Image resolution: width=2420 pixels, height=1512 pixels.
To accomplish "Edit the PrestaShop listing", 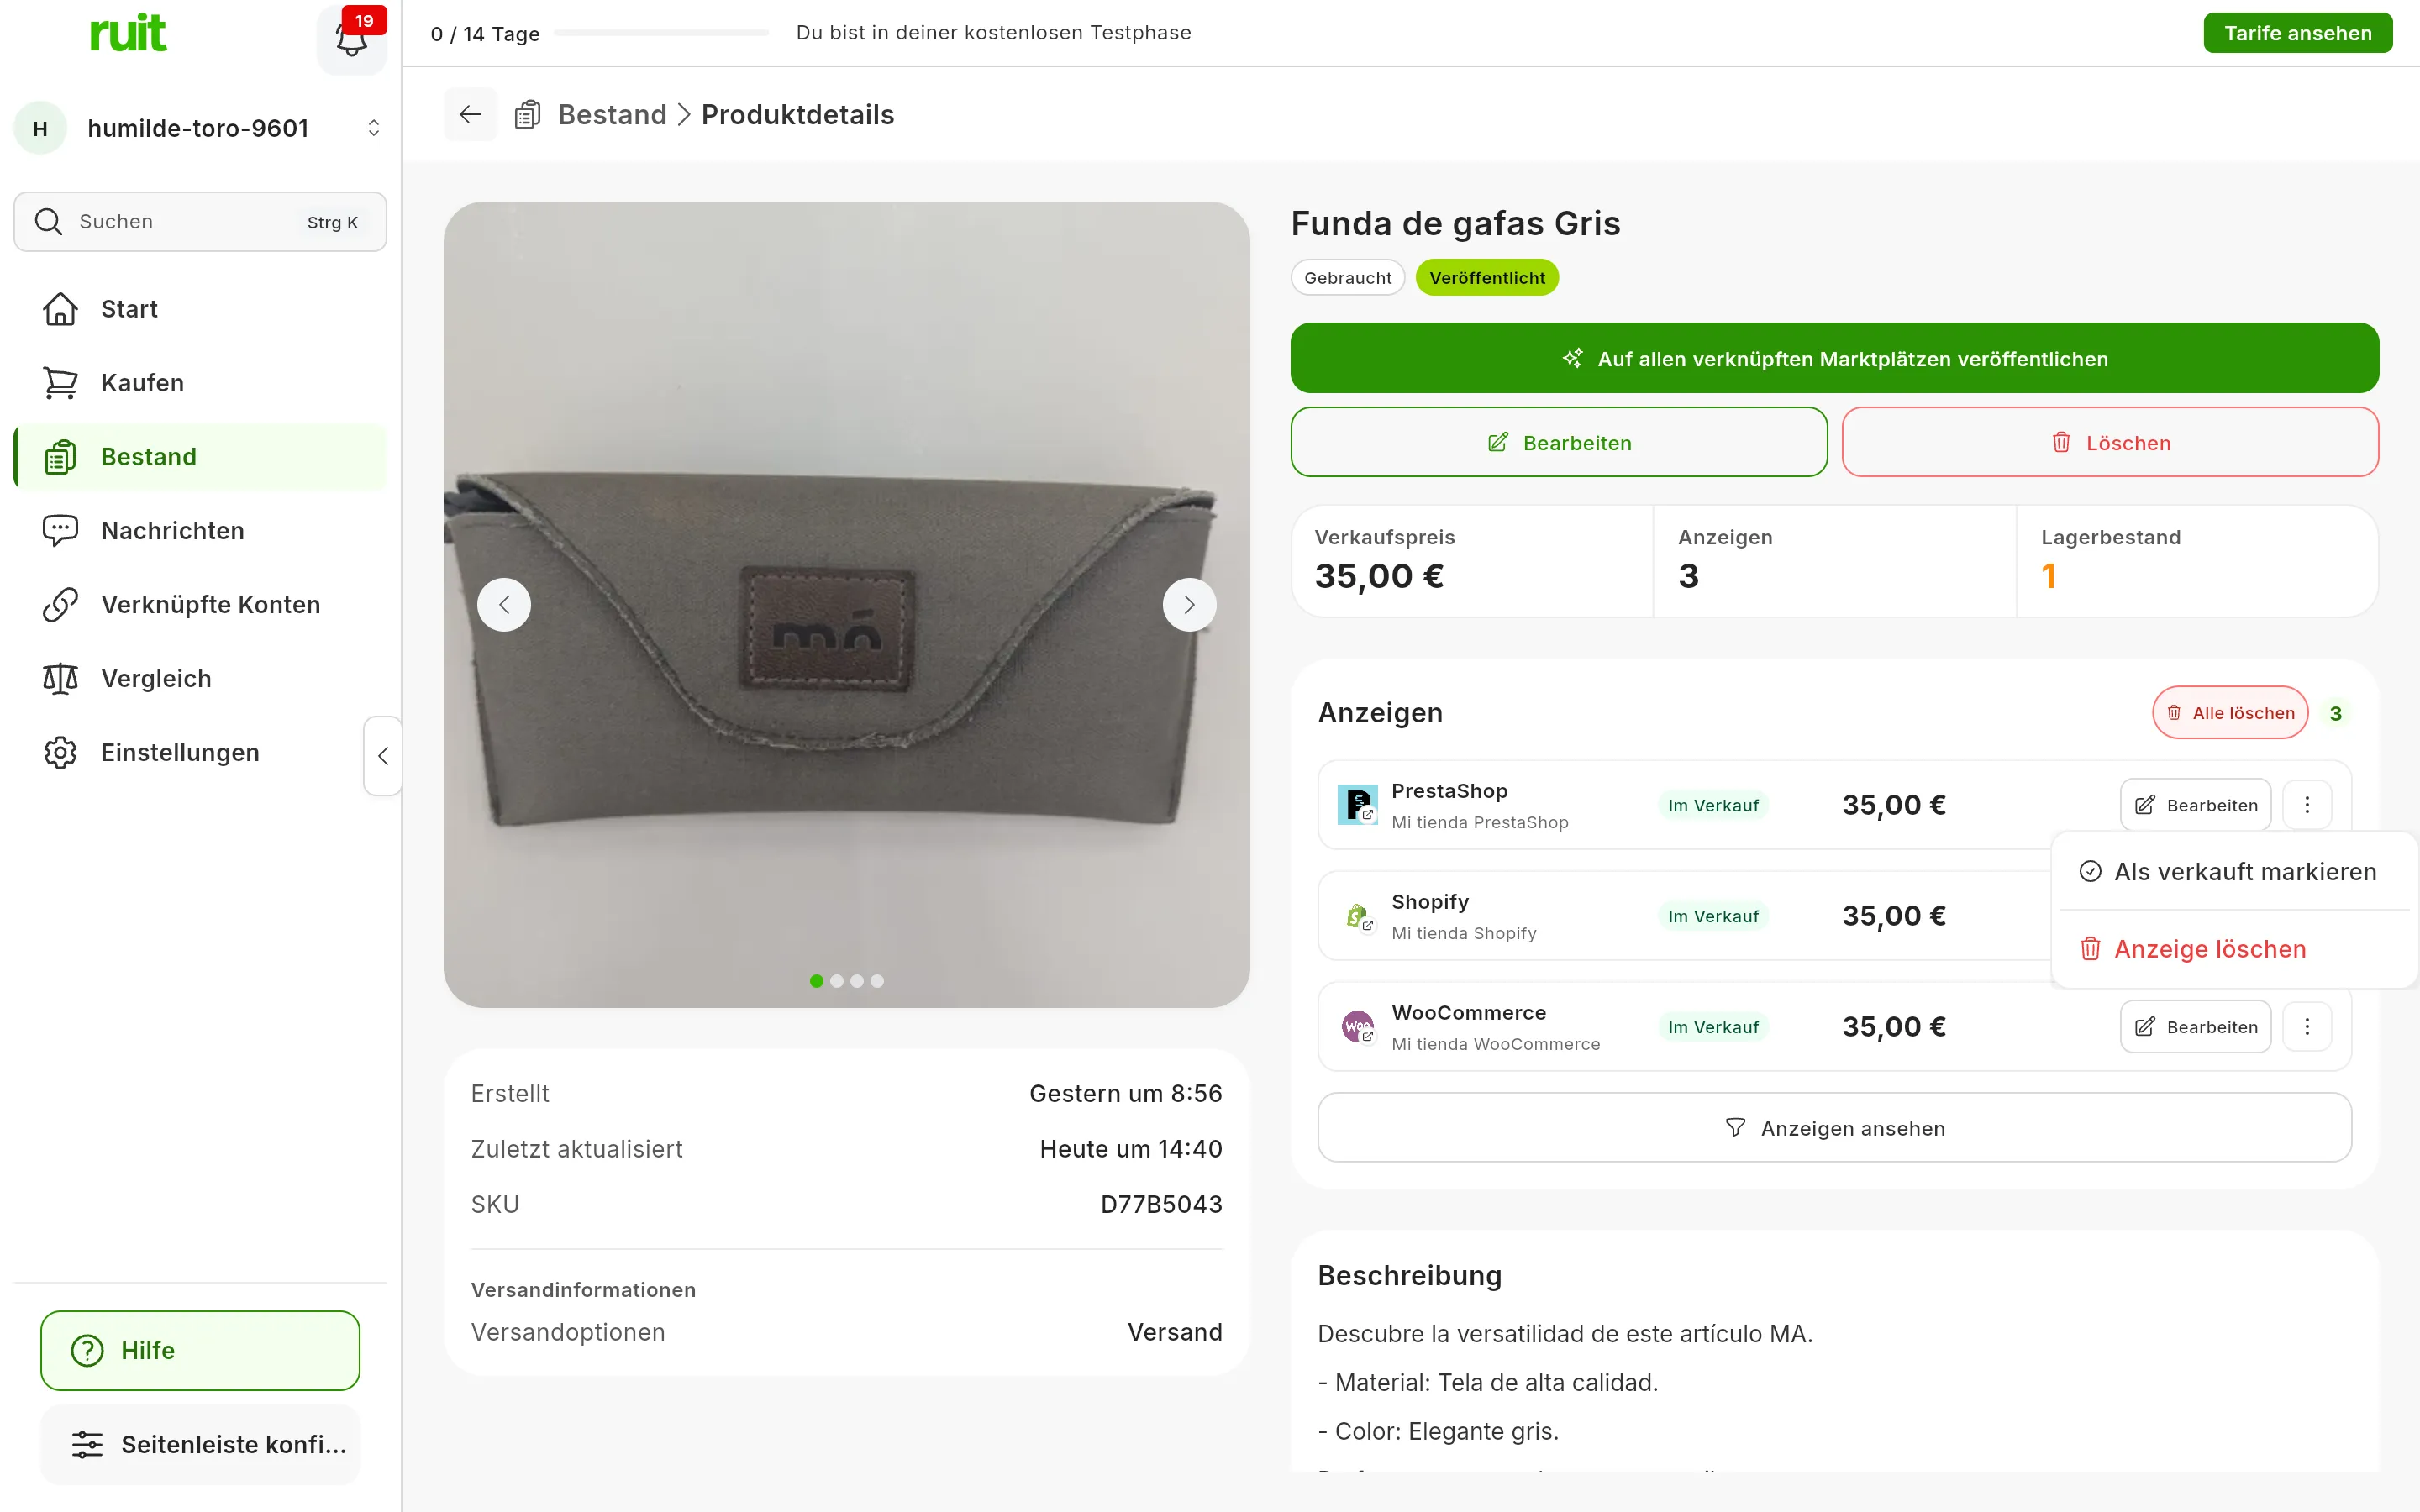I will tap(2195, 805).
